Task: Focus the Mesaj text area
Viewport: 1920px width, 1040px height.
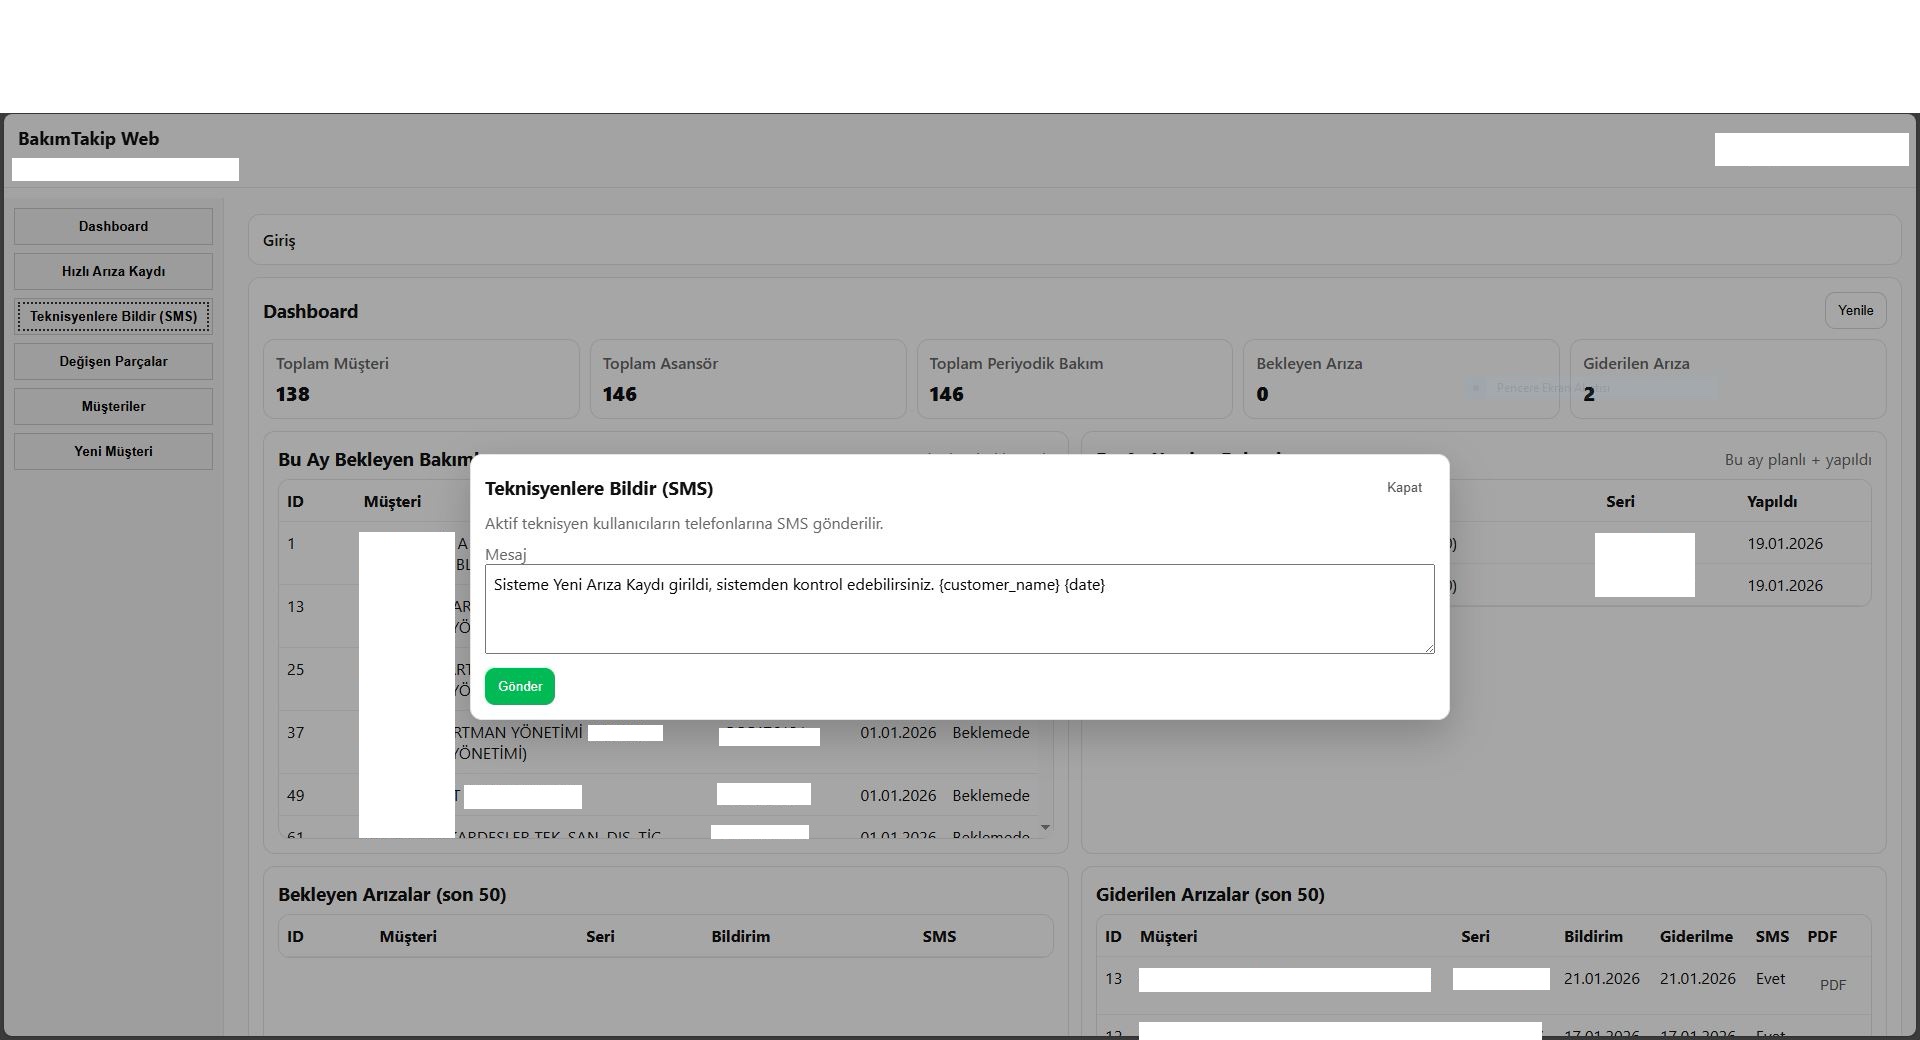Action: [958, 608]
